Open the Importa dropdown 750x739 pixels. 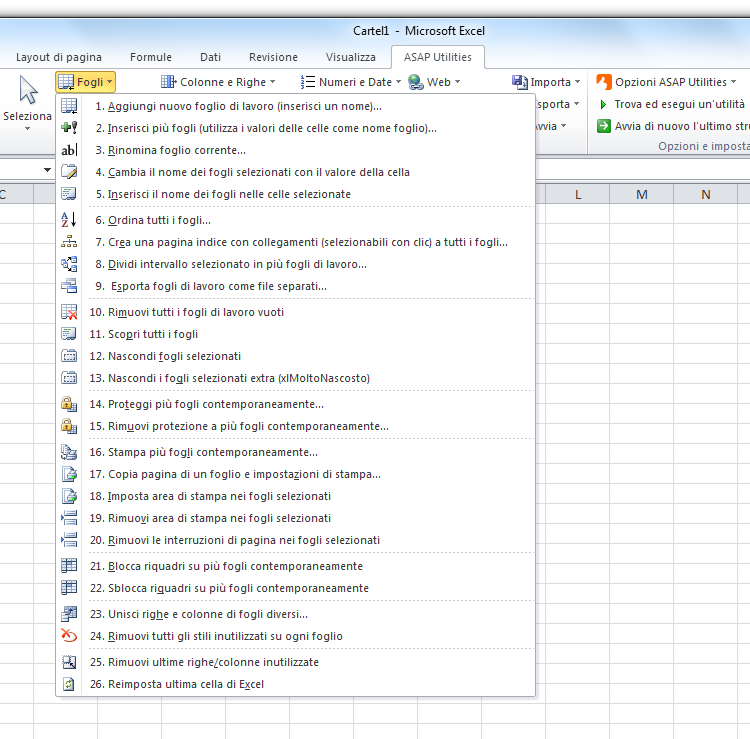[546, 82]
